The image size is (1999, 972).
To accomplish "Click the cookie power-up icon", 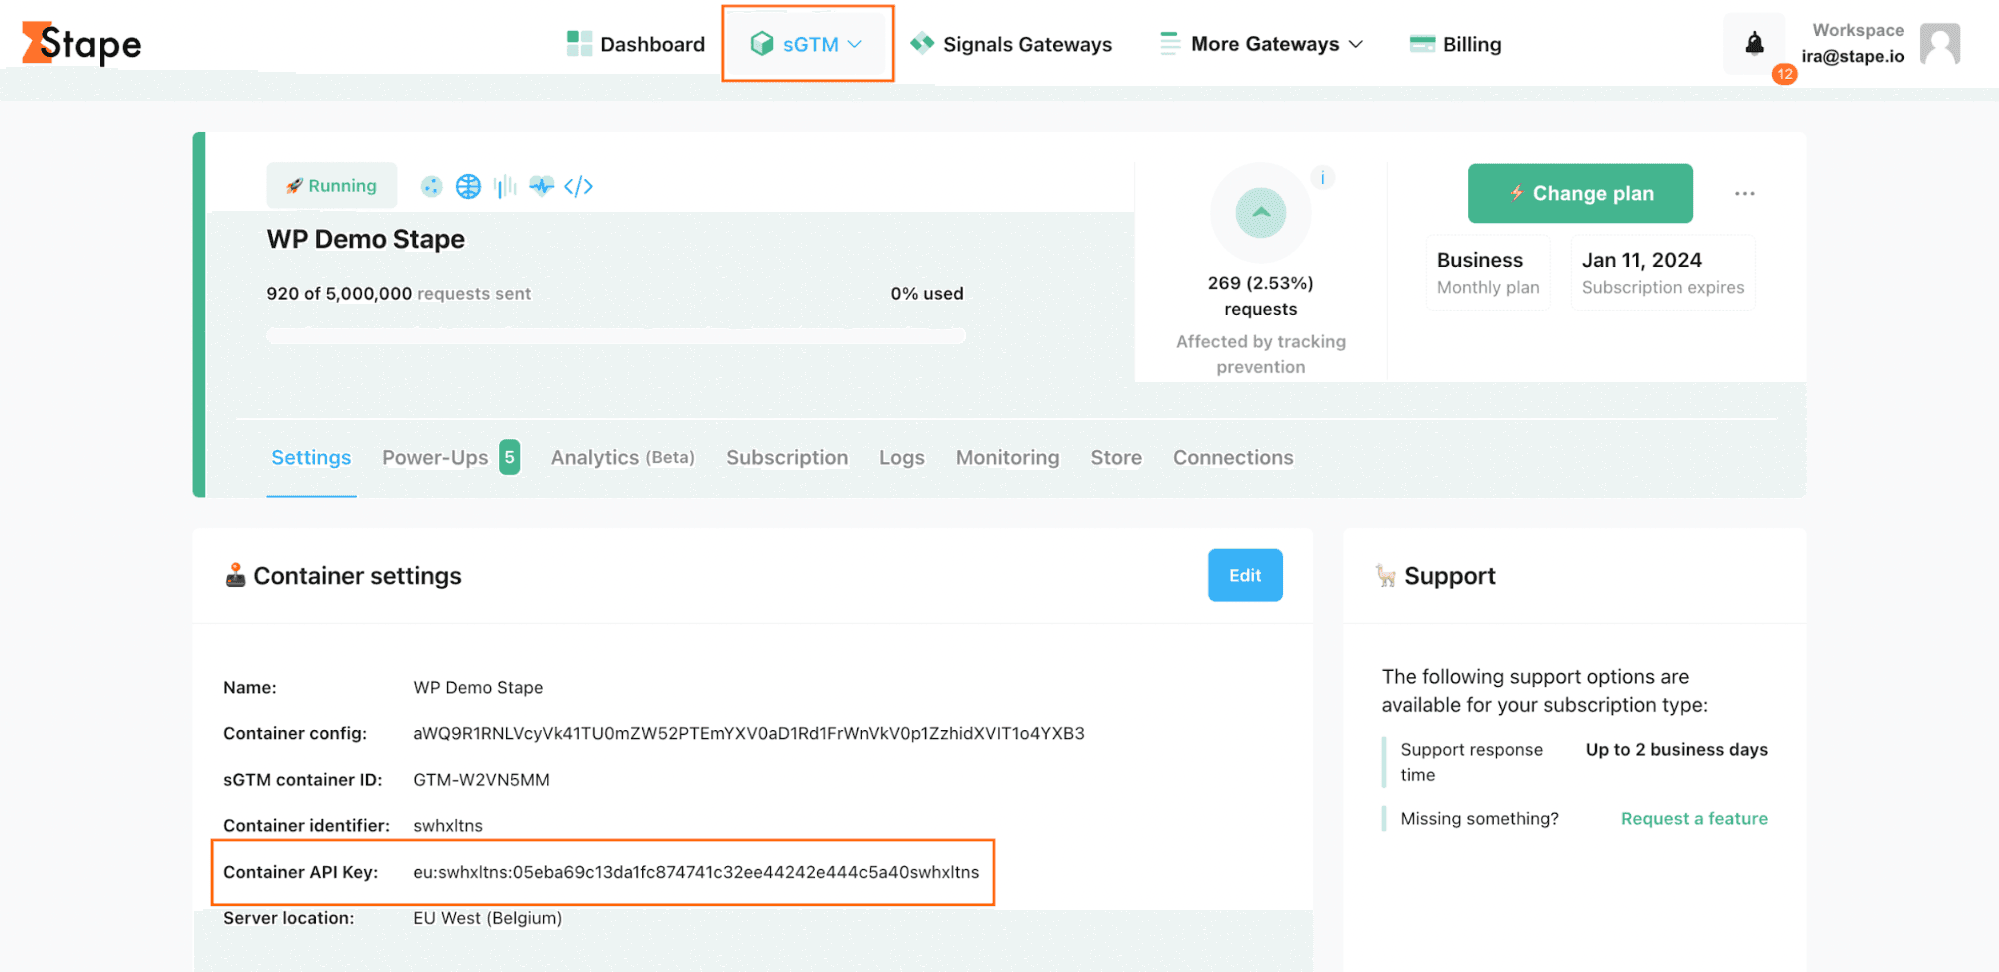I will [x=431, y=186].
